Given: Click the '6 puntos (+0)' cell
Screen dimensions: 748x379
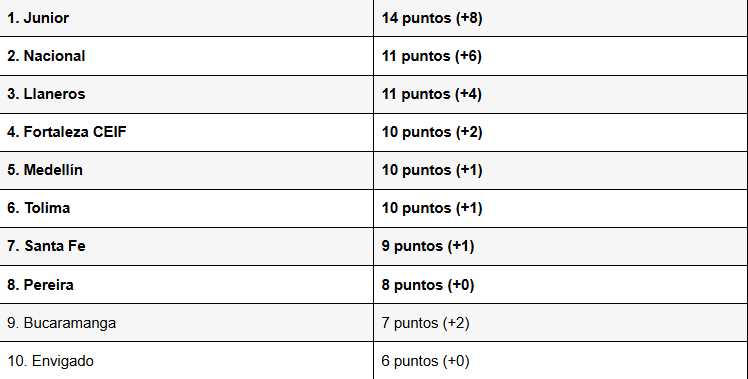Looking at the screenshot, I should pos(561,360).
